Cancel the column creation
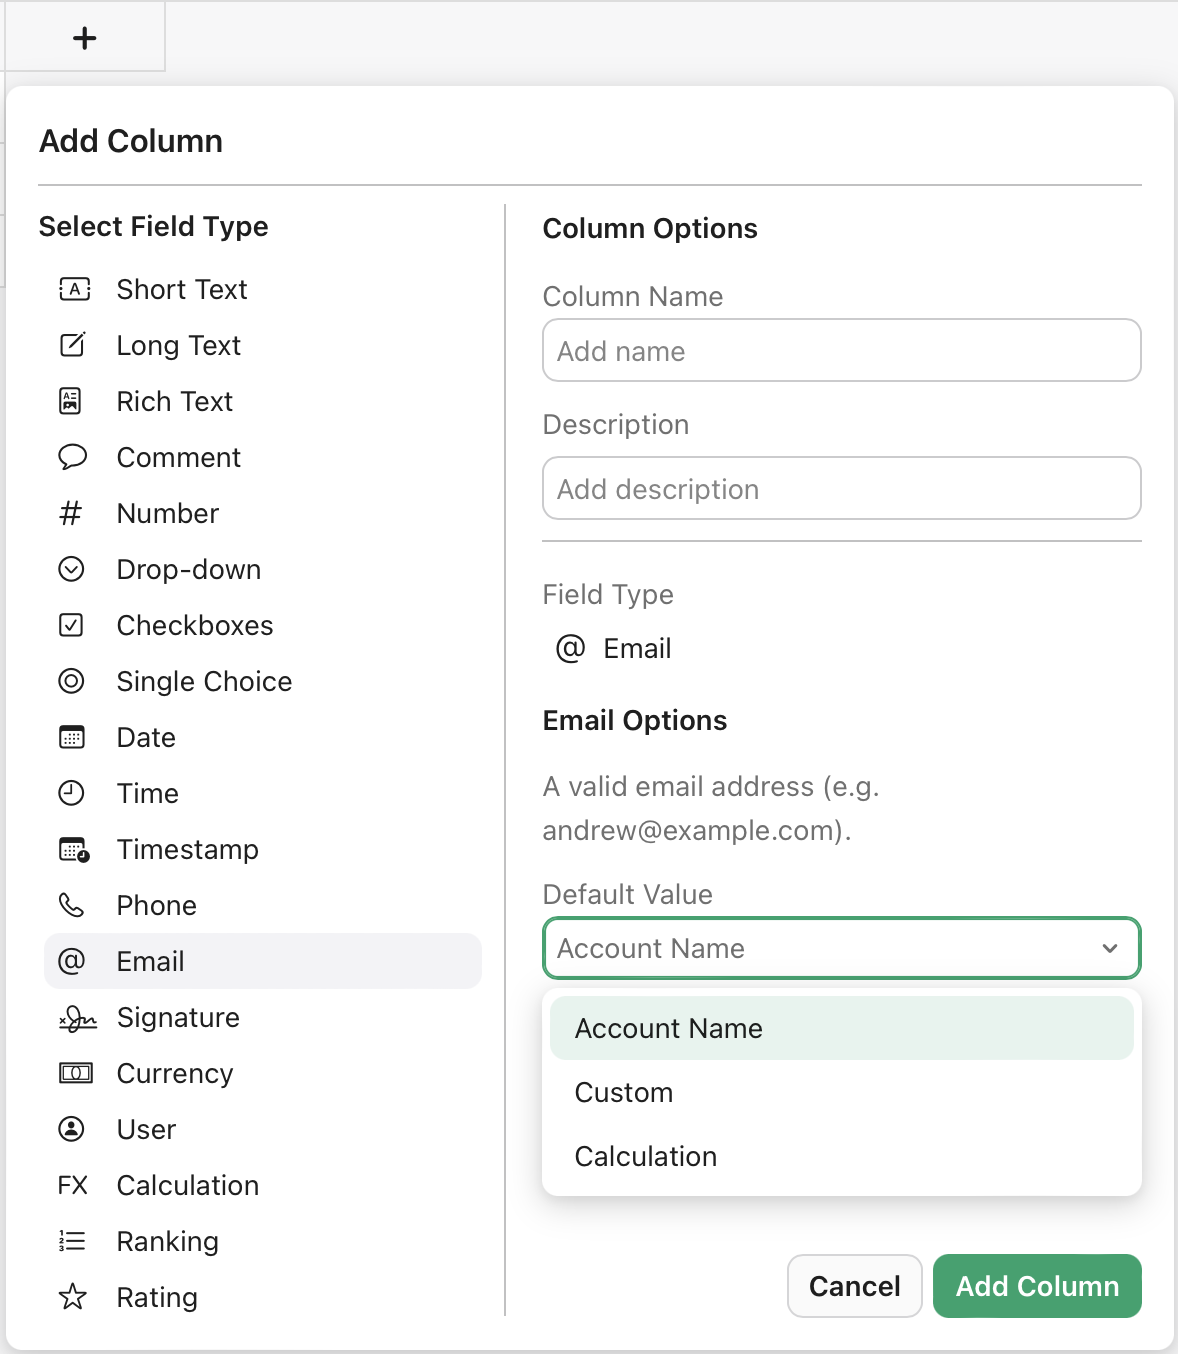This screenshot has height=1354, width=1178. 854,1286
